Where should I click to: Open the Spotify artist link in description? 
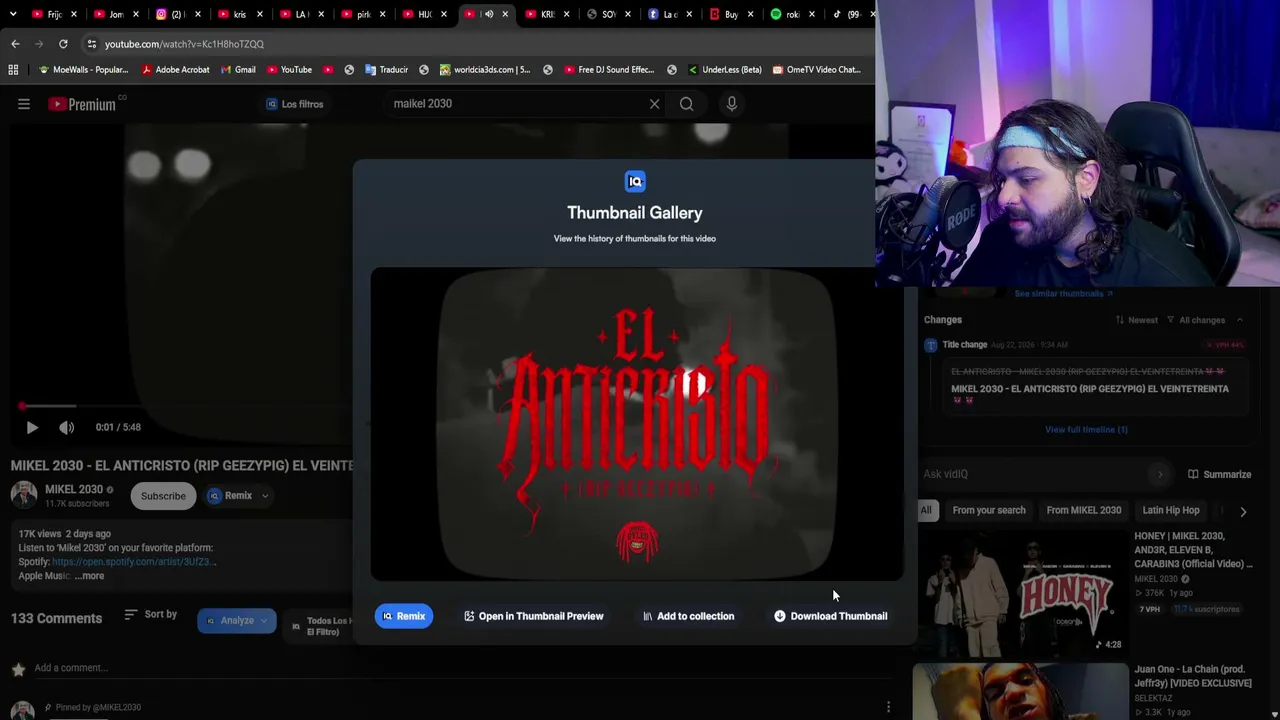point(134,562)
